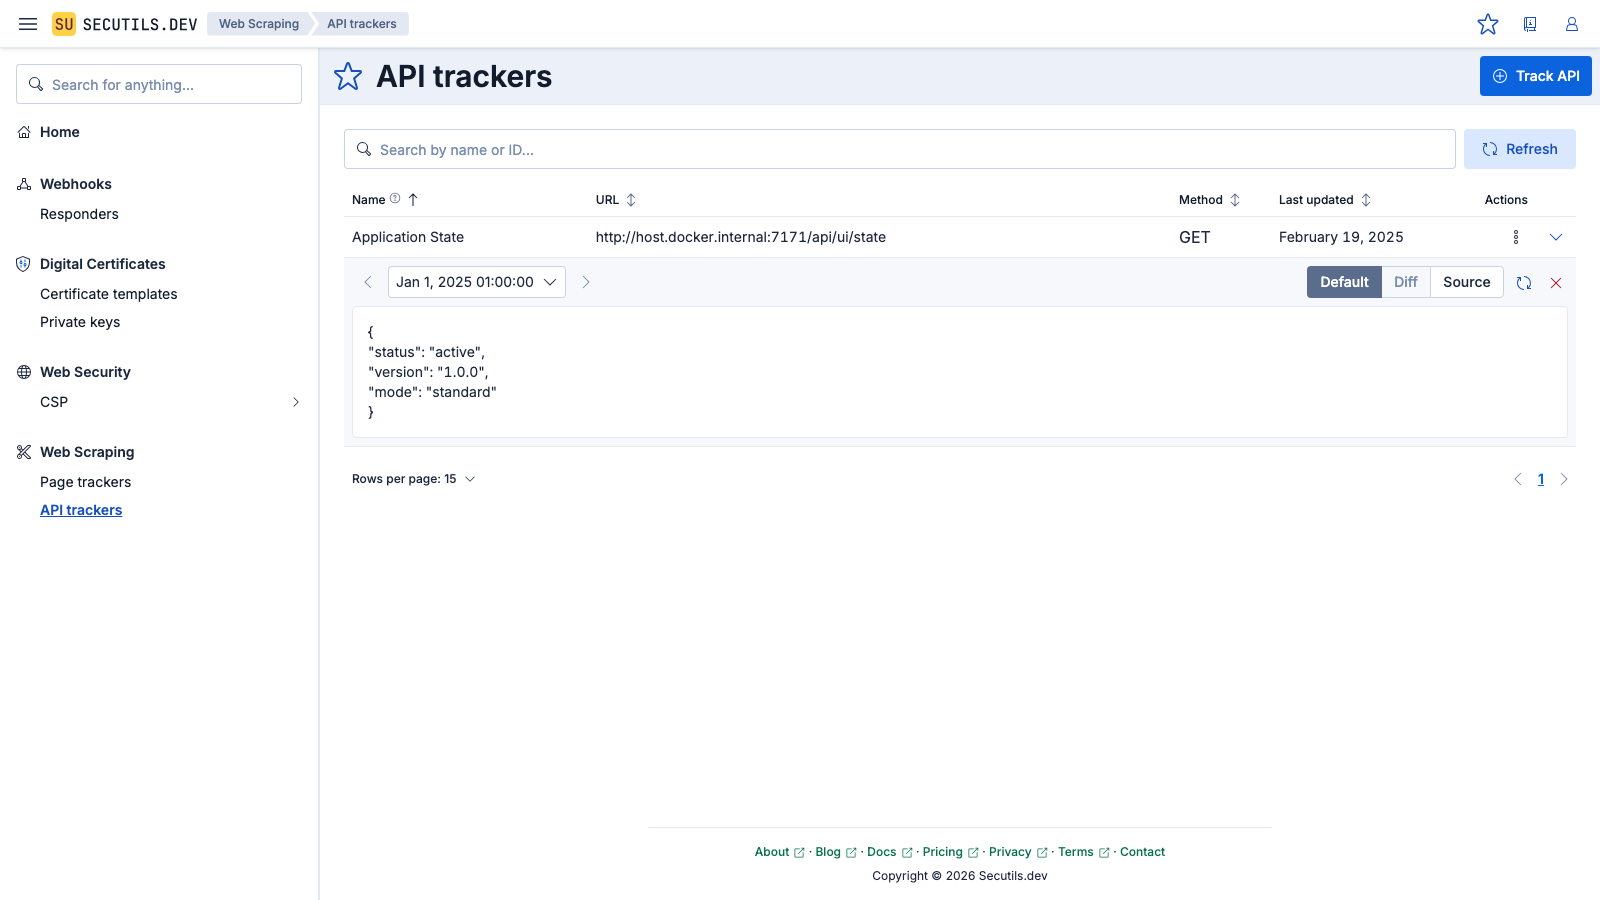Open the documentation book icon
Image resolution: width=1600 pixels, height=900 pixels.
(1530, 24)
